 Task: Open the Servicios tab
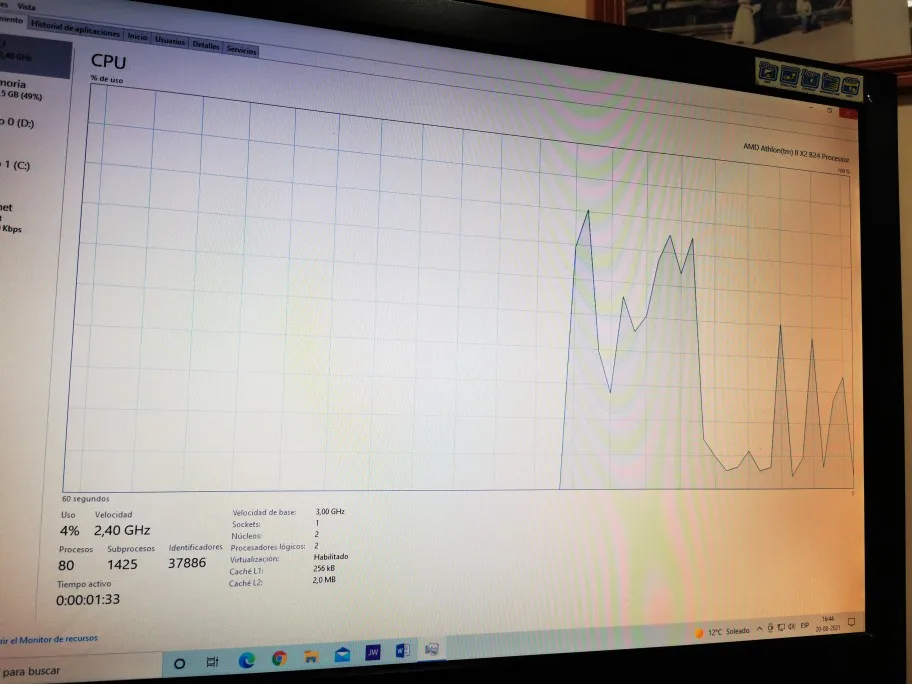tap(241, 49)
